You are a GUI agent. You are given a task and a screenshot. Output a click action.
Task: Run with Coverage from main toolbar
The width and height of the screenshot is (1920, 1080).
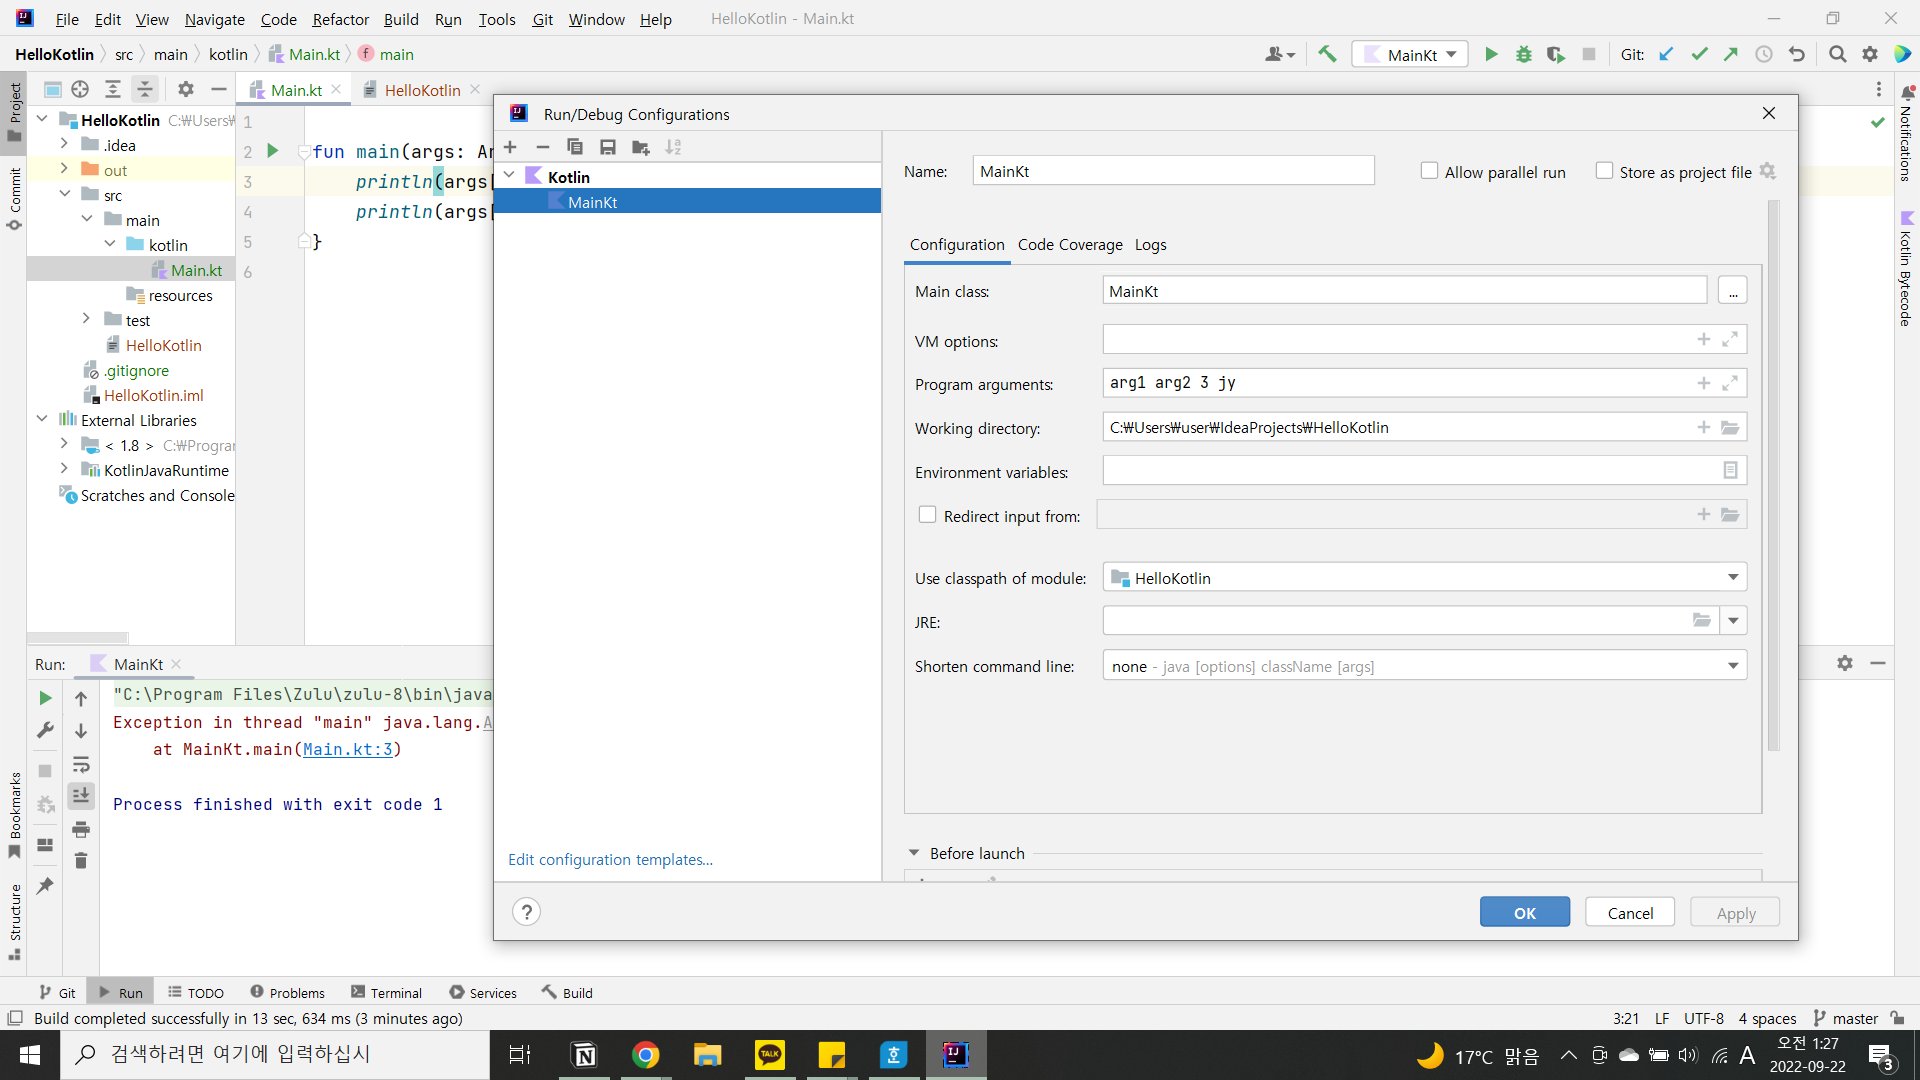click(1556, 54)
